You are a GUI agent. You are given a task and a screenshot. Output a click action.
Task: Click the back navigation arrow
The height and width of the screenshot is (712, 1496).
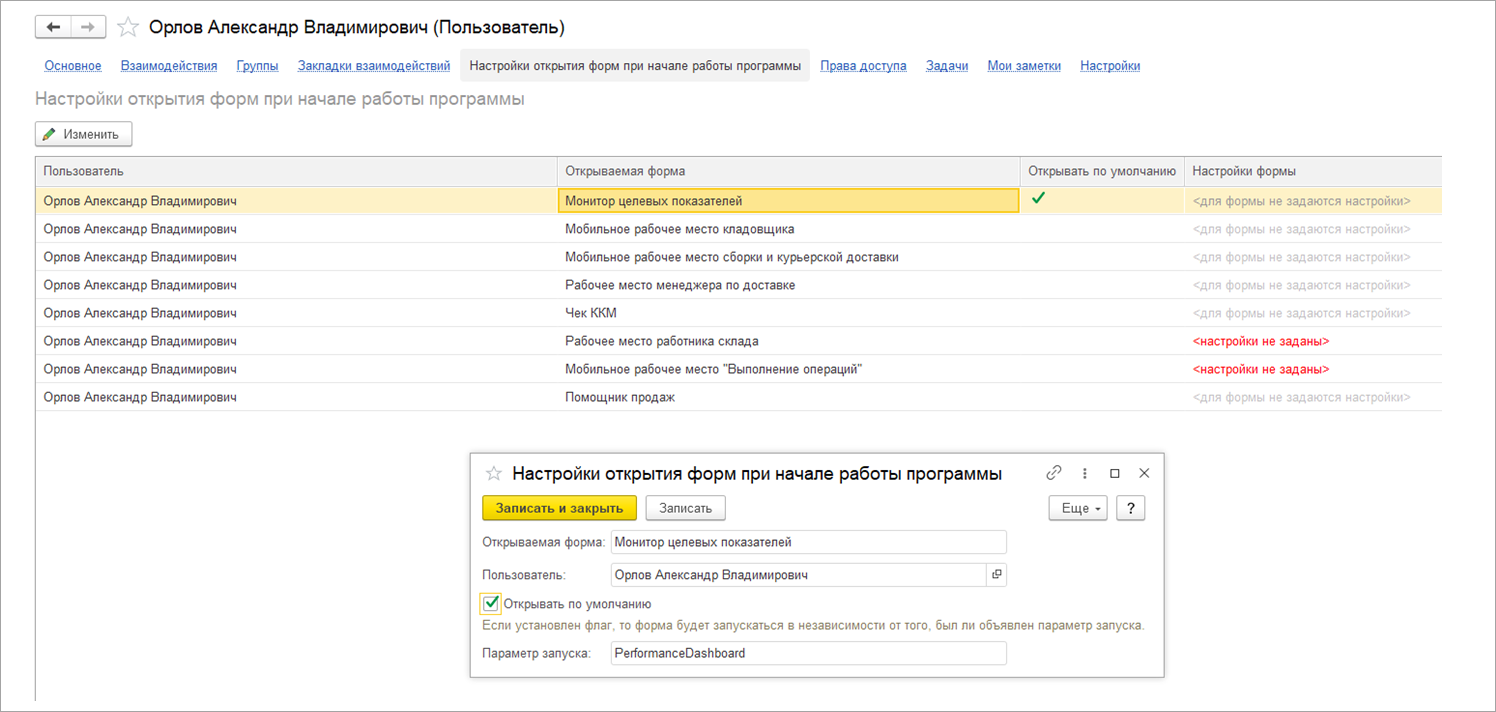(x=53, y=27)
